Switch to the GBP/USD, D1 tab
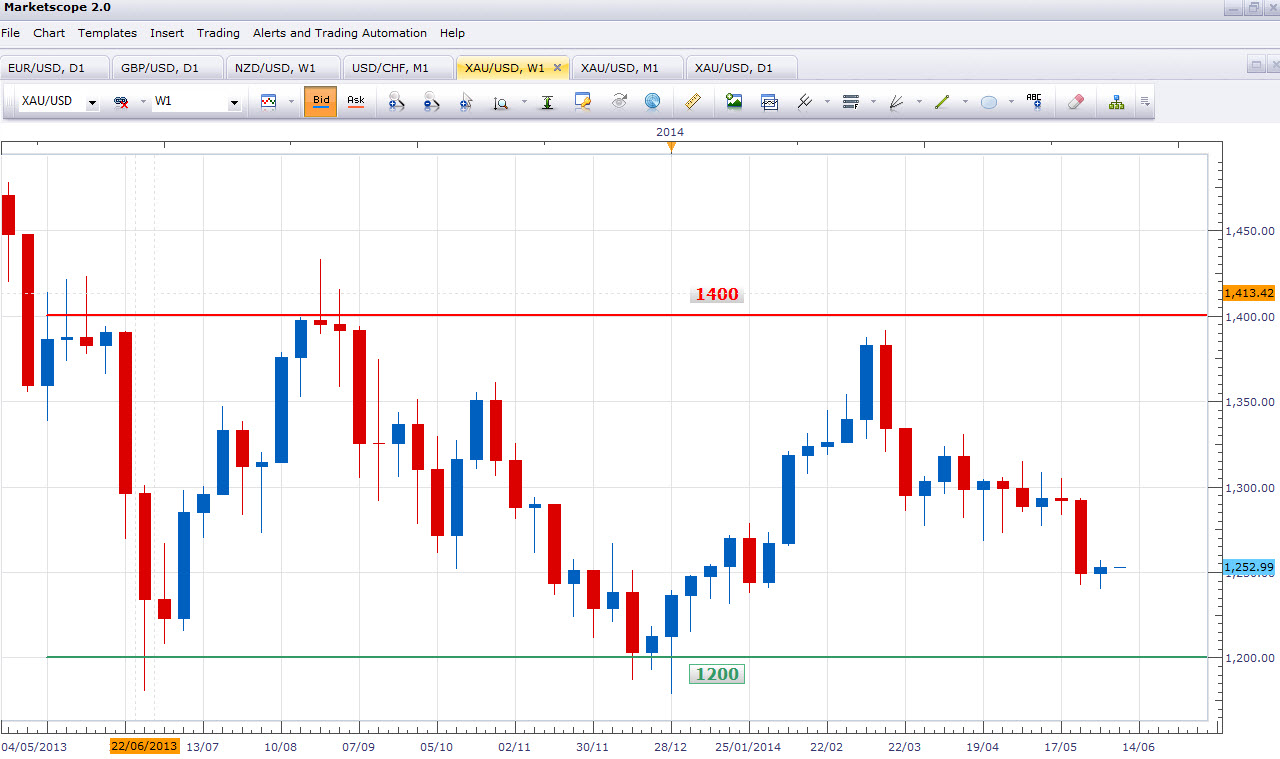Screen dimensions: 1280x759 point(167,68)
